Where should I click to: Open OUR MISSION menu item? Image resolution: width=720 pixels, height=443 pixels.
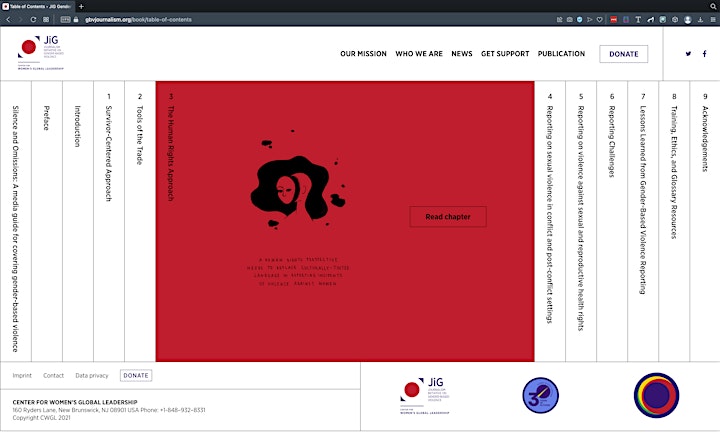pos(363,54)
